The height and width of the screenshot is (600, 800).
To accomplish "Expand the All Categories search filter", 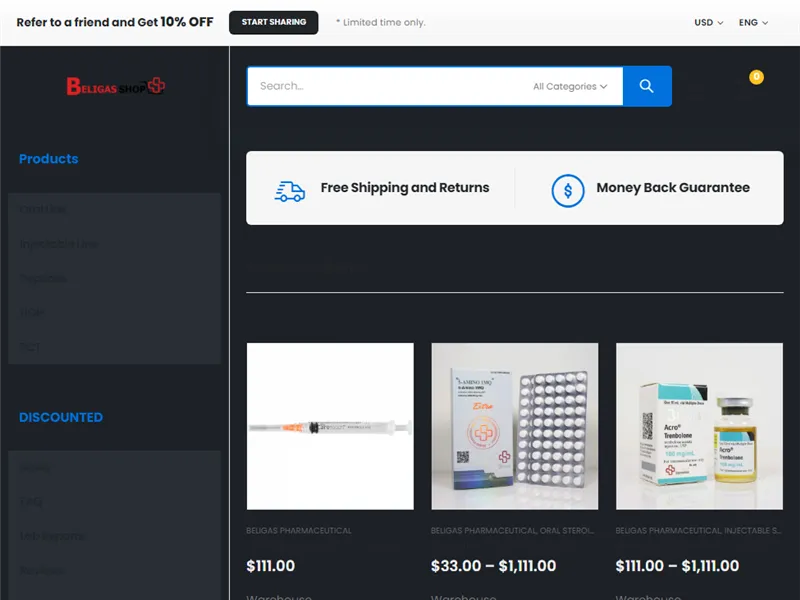I will tap(570, 86).
